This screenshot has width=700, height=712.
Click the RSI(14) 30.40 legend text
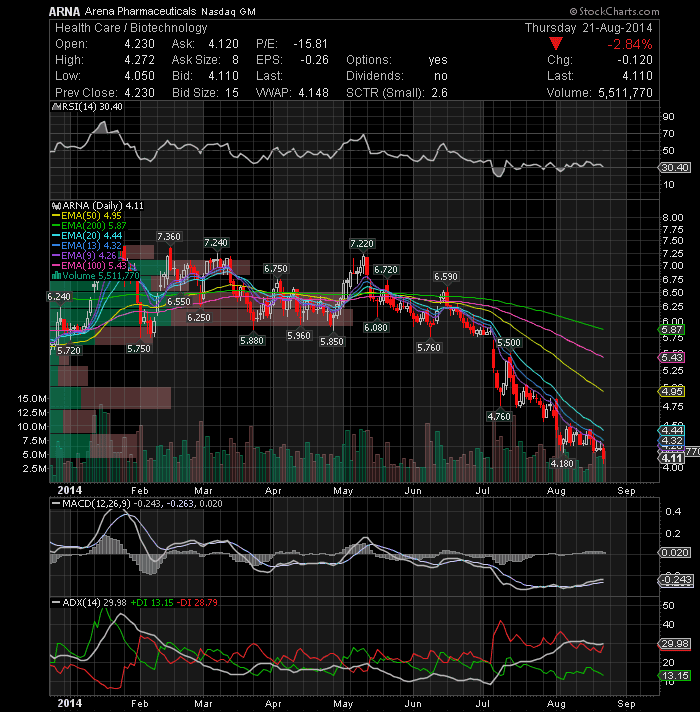[x=92, y=107]
